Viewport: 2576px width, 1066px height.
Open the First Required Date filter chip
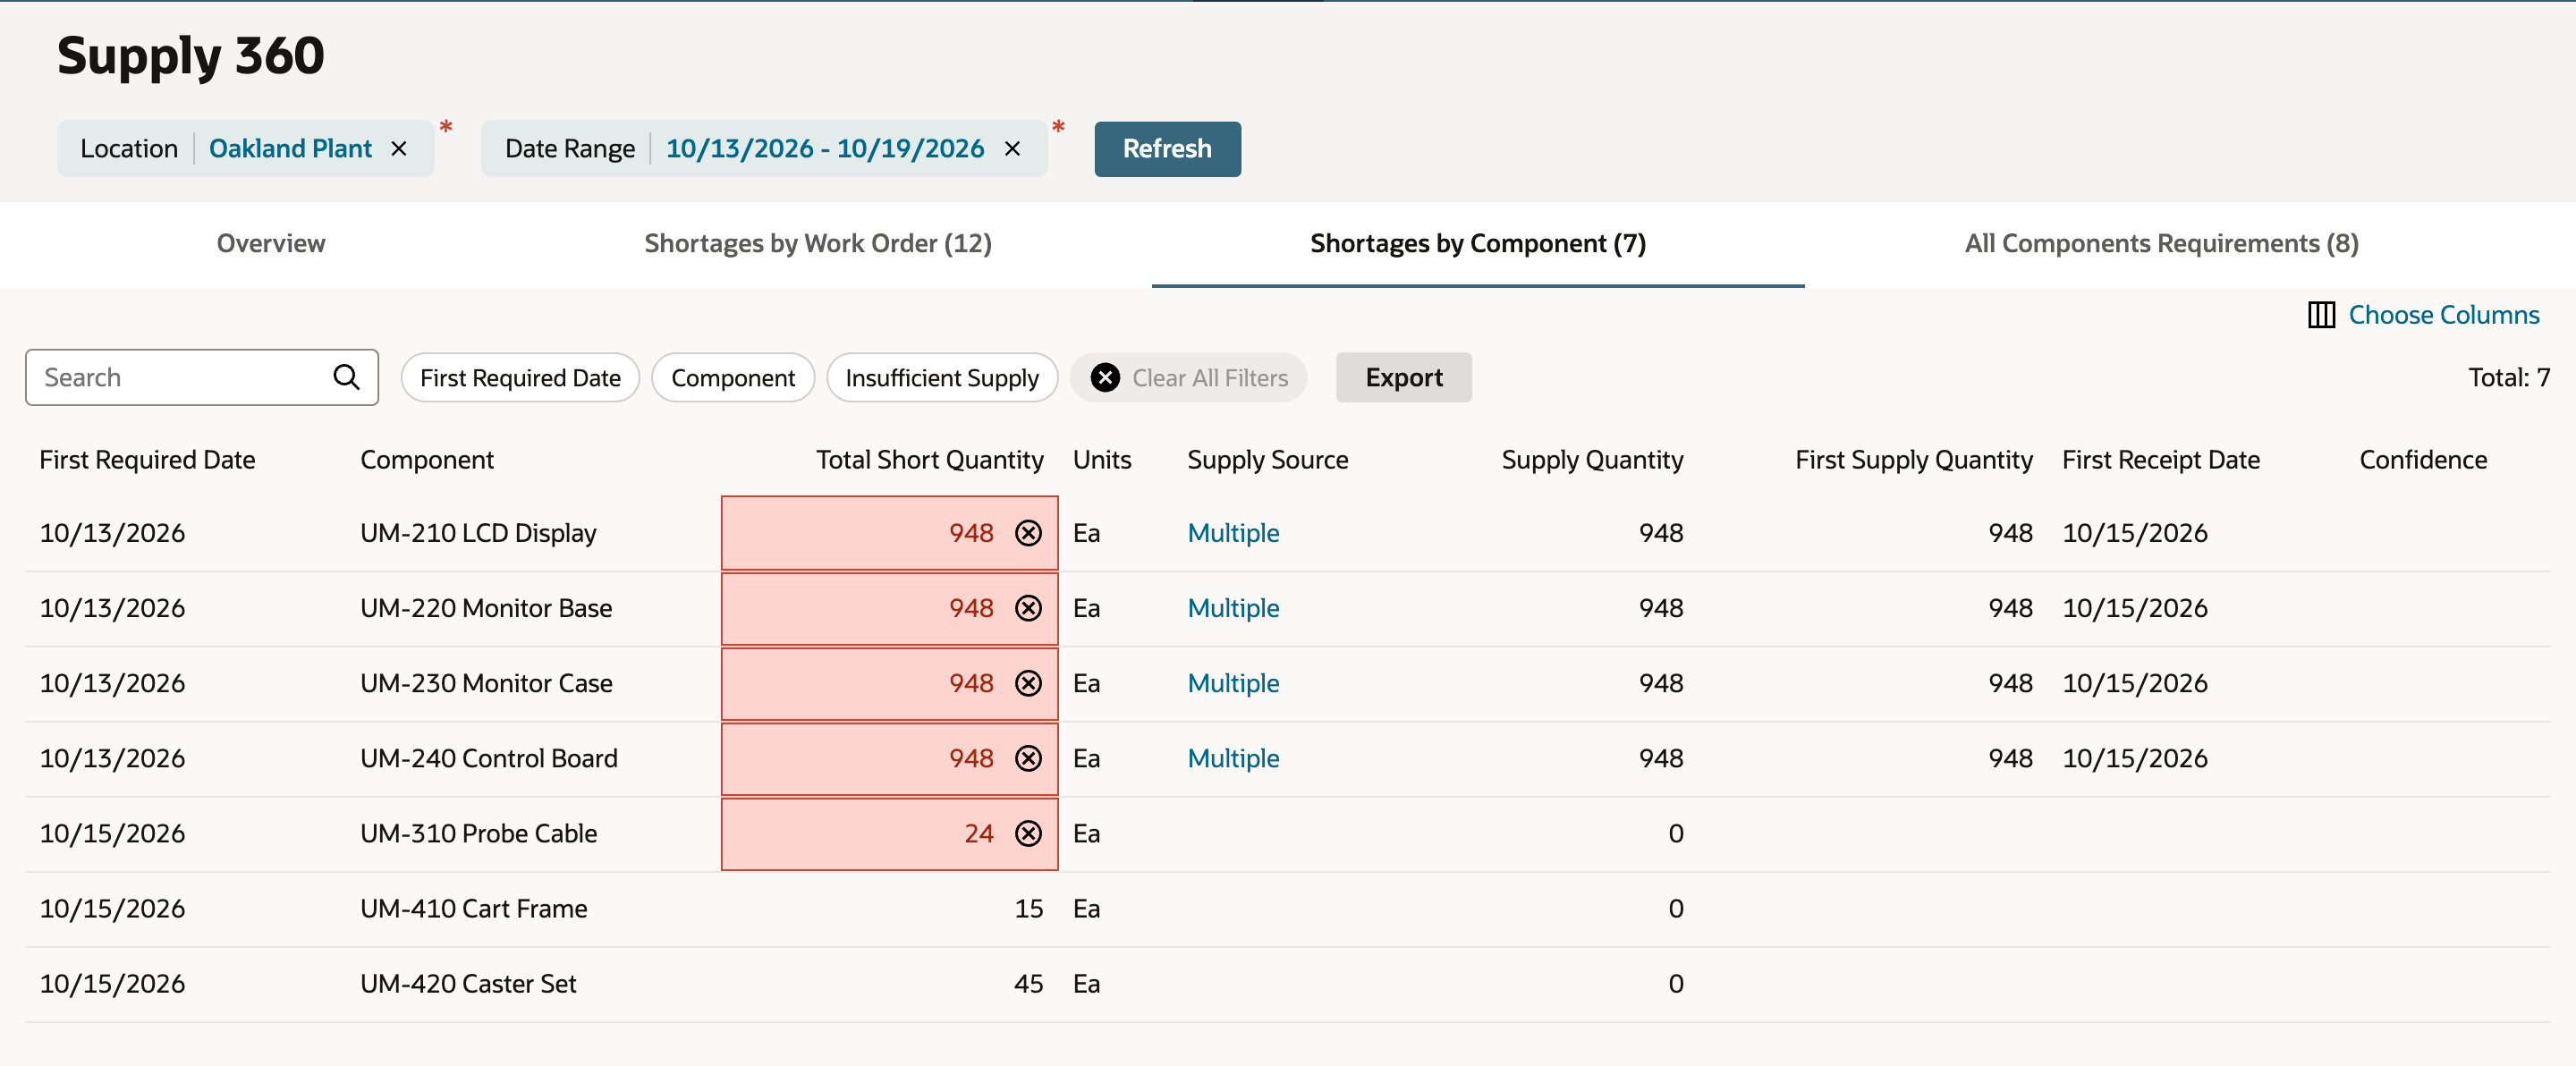tap(520, 377)
